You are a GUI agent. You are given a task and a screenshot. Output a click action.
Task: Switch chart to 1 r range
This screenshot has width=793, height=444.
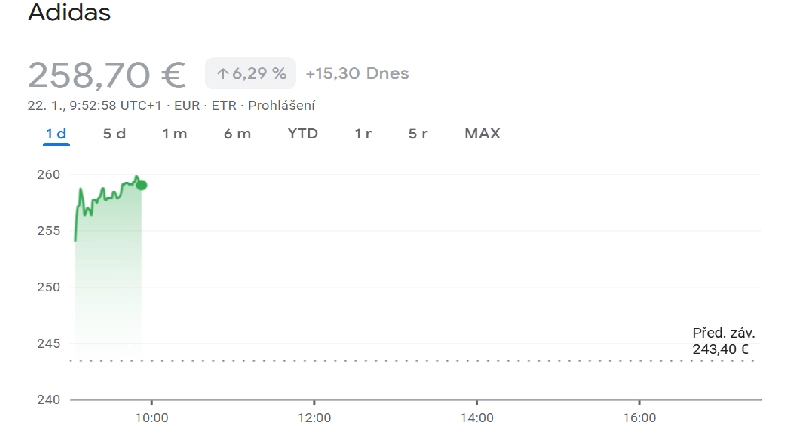coord(363,134)
